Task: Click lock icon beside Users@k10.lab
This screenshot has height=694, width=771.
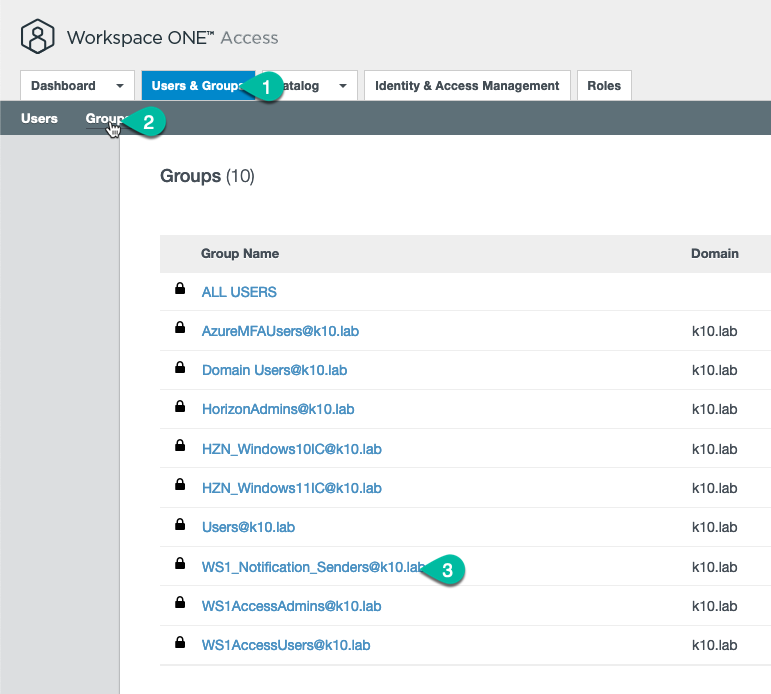Action: pyautogui.click(x=180, y=524)
